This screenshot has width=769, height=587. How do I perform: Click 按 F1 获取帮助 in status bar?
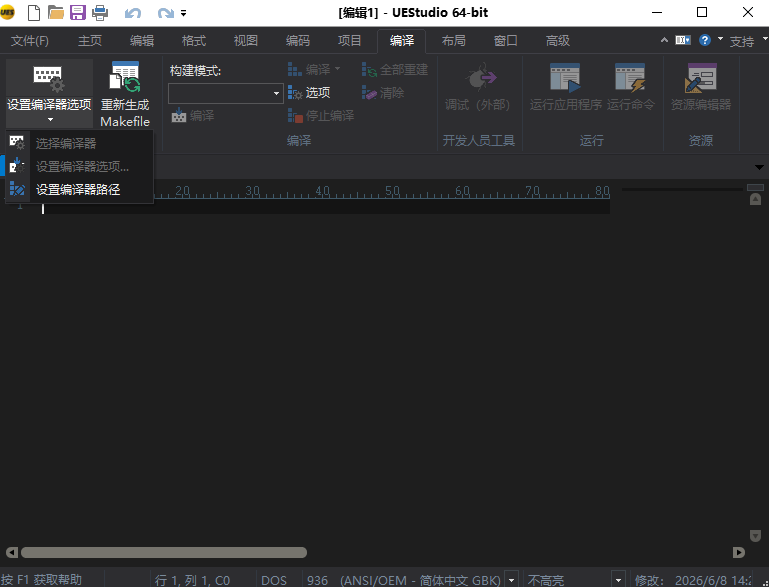coord(41,580)
